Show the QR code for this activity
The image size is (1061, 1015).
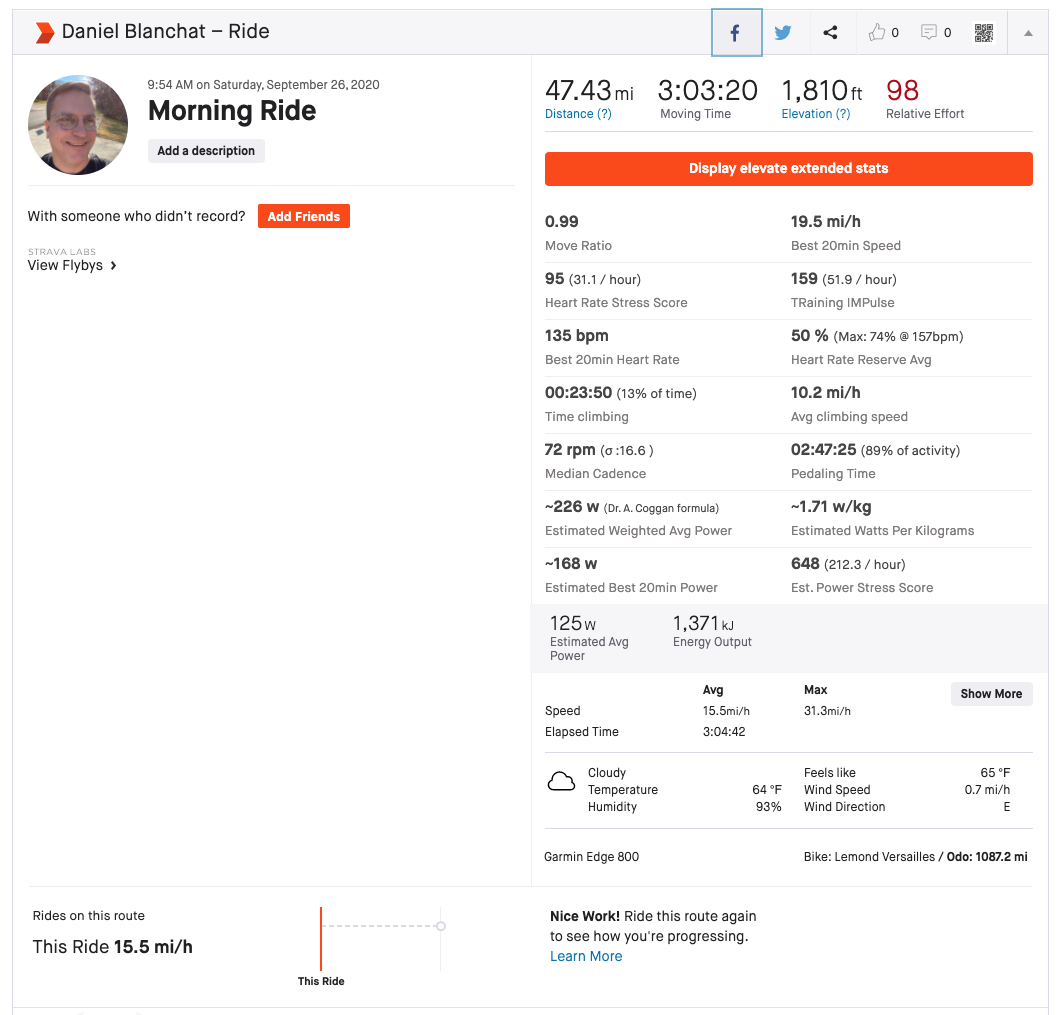pos(984,32)
